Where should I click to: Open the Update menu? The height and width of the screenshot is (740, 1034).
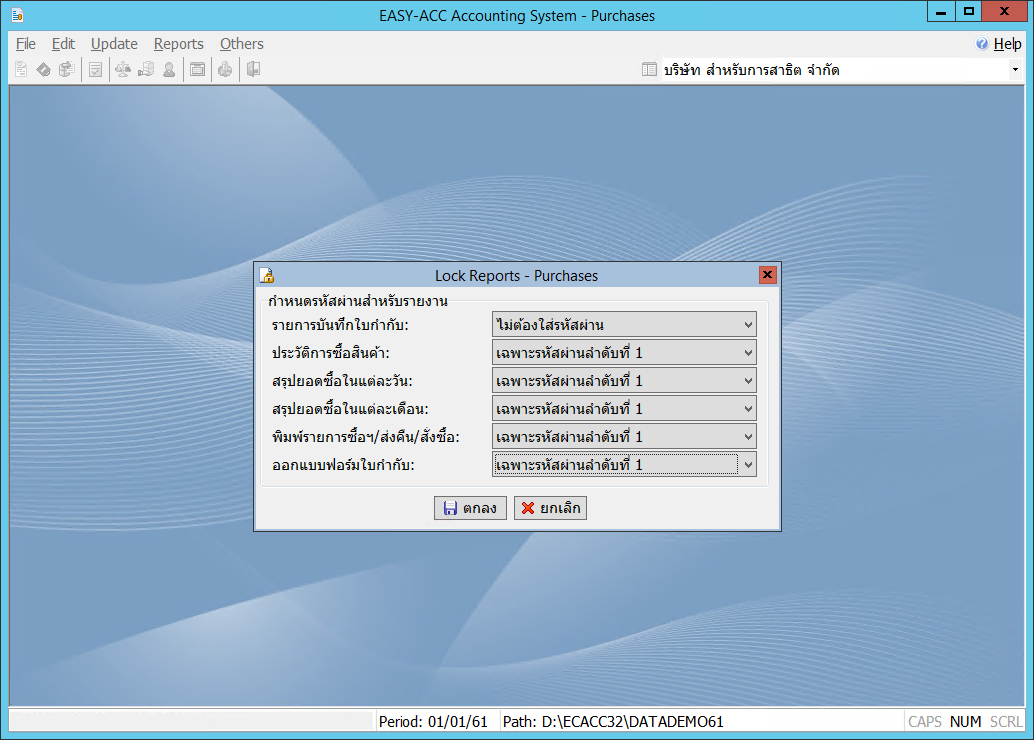point(114,44)
